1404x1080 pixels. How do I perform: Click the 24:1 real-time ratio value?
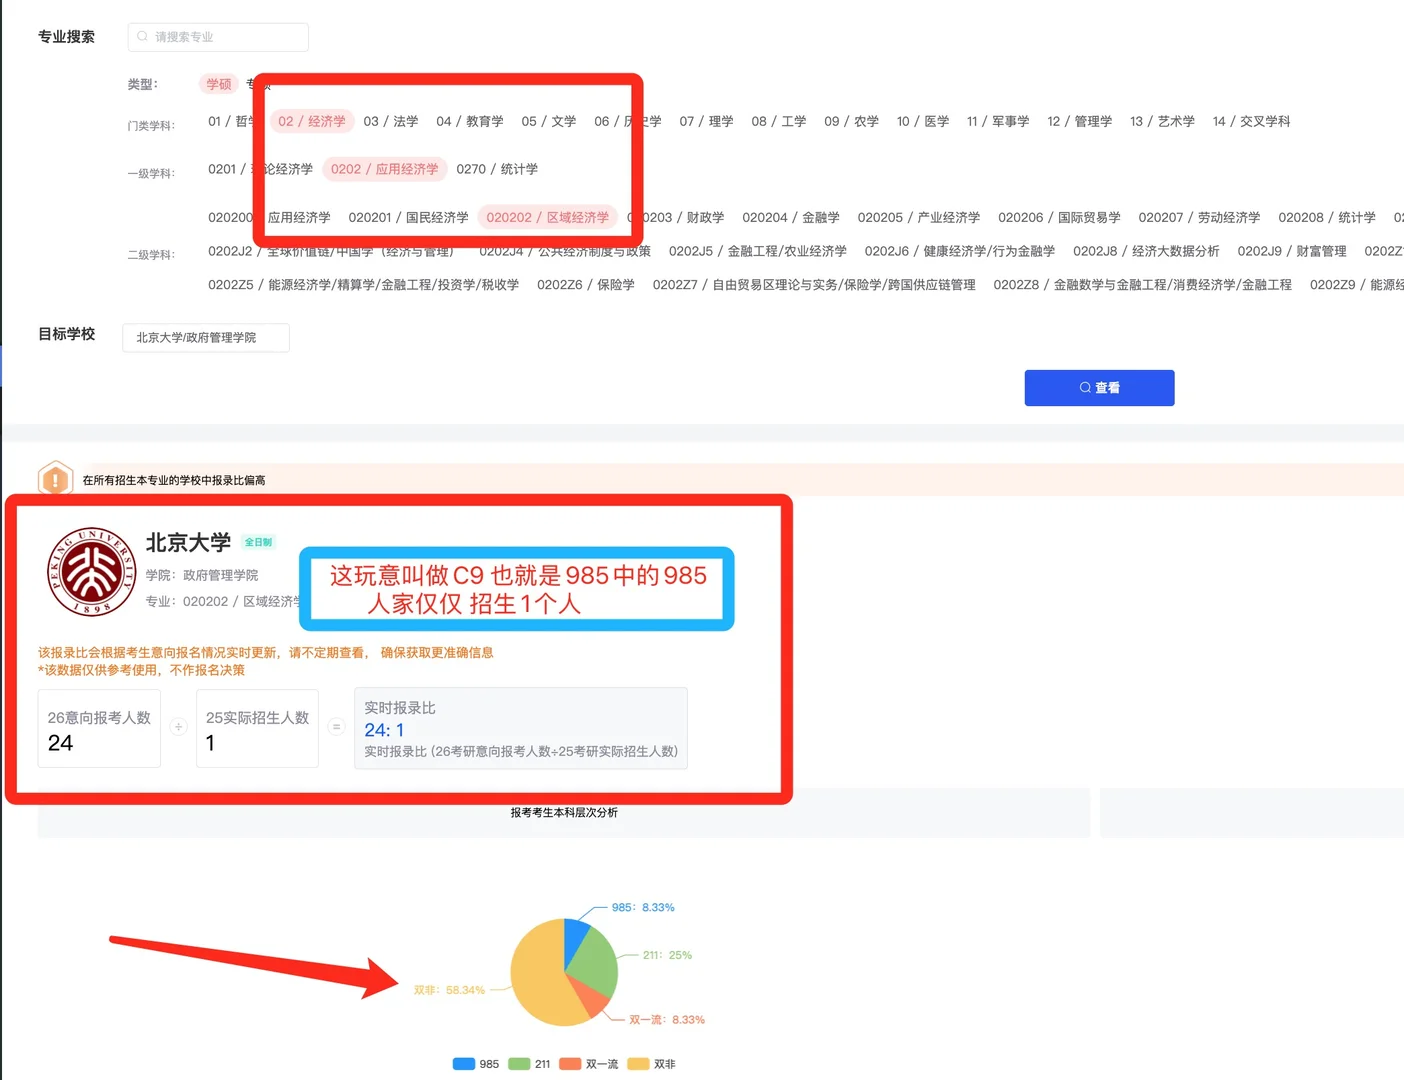click(x=384, y=730)
